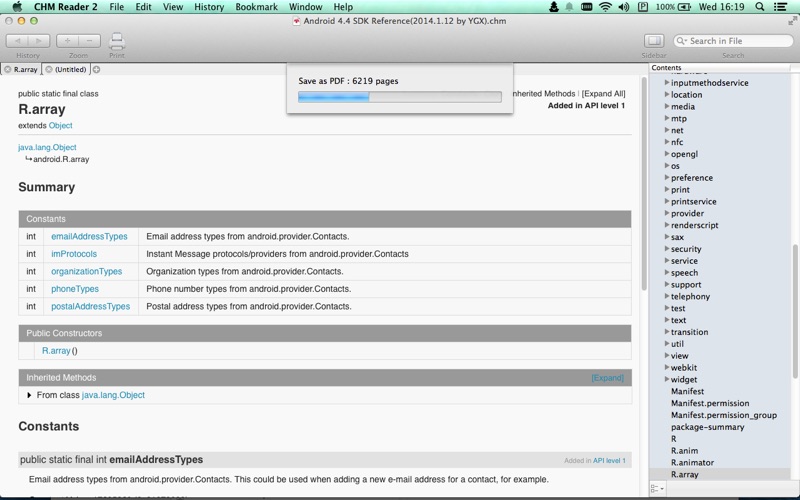
Task: Open the imProtocols constant link
Action: click(x=74, y=254)
